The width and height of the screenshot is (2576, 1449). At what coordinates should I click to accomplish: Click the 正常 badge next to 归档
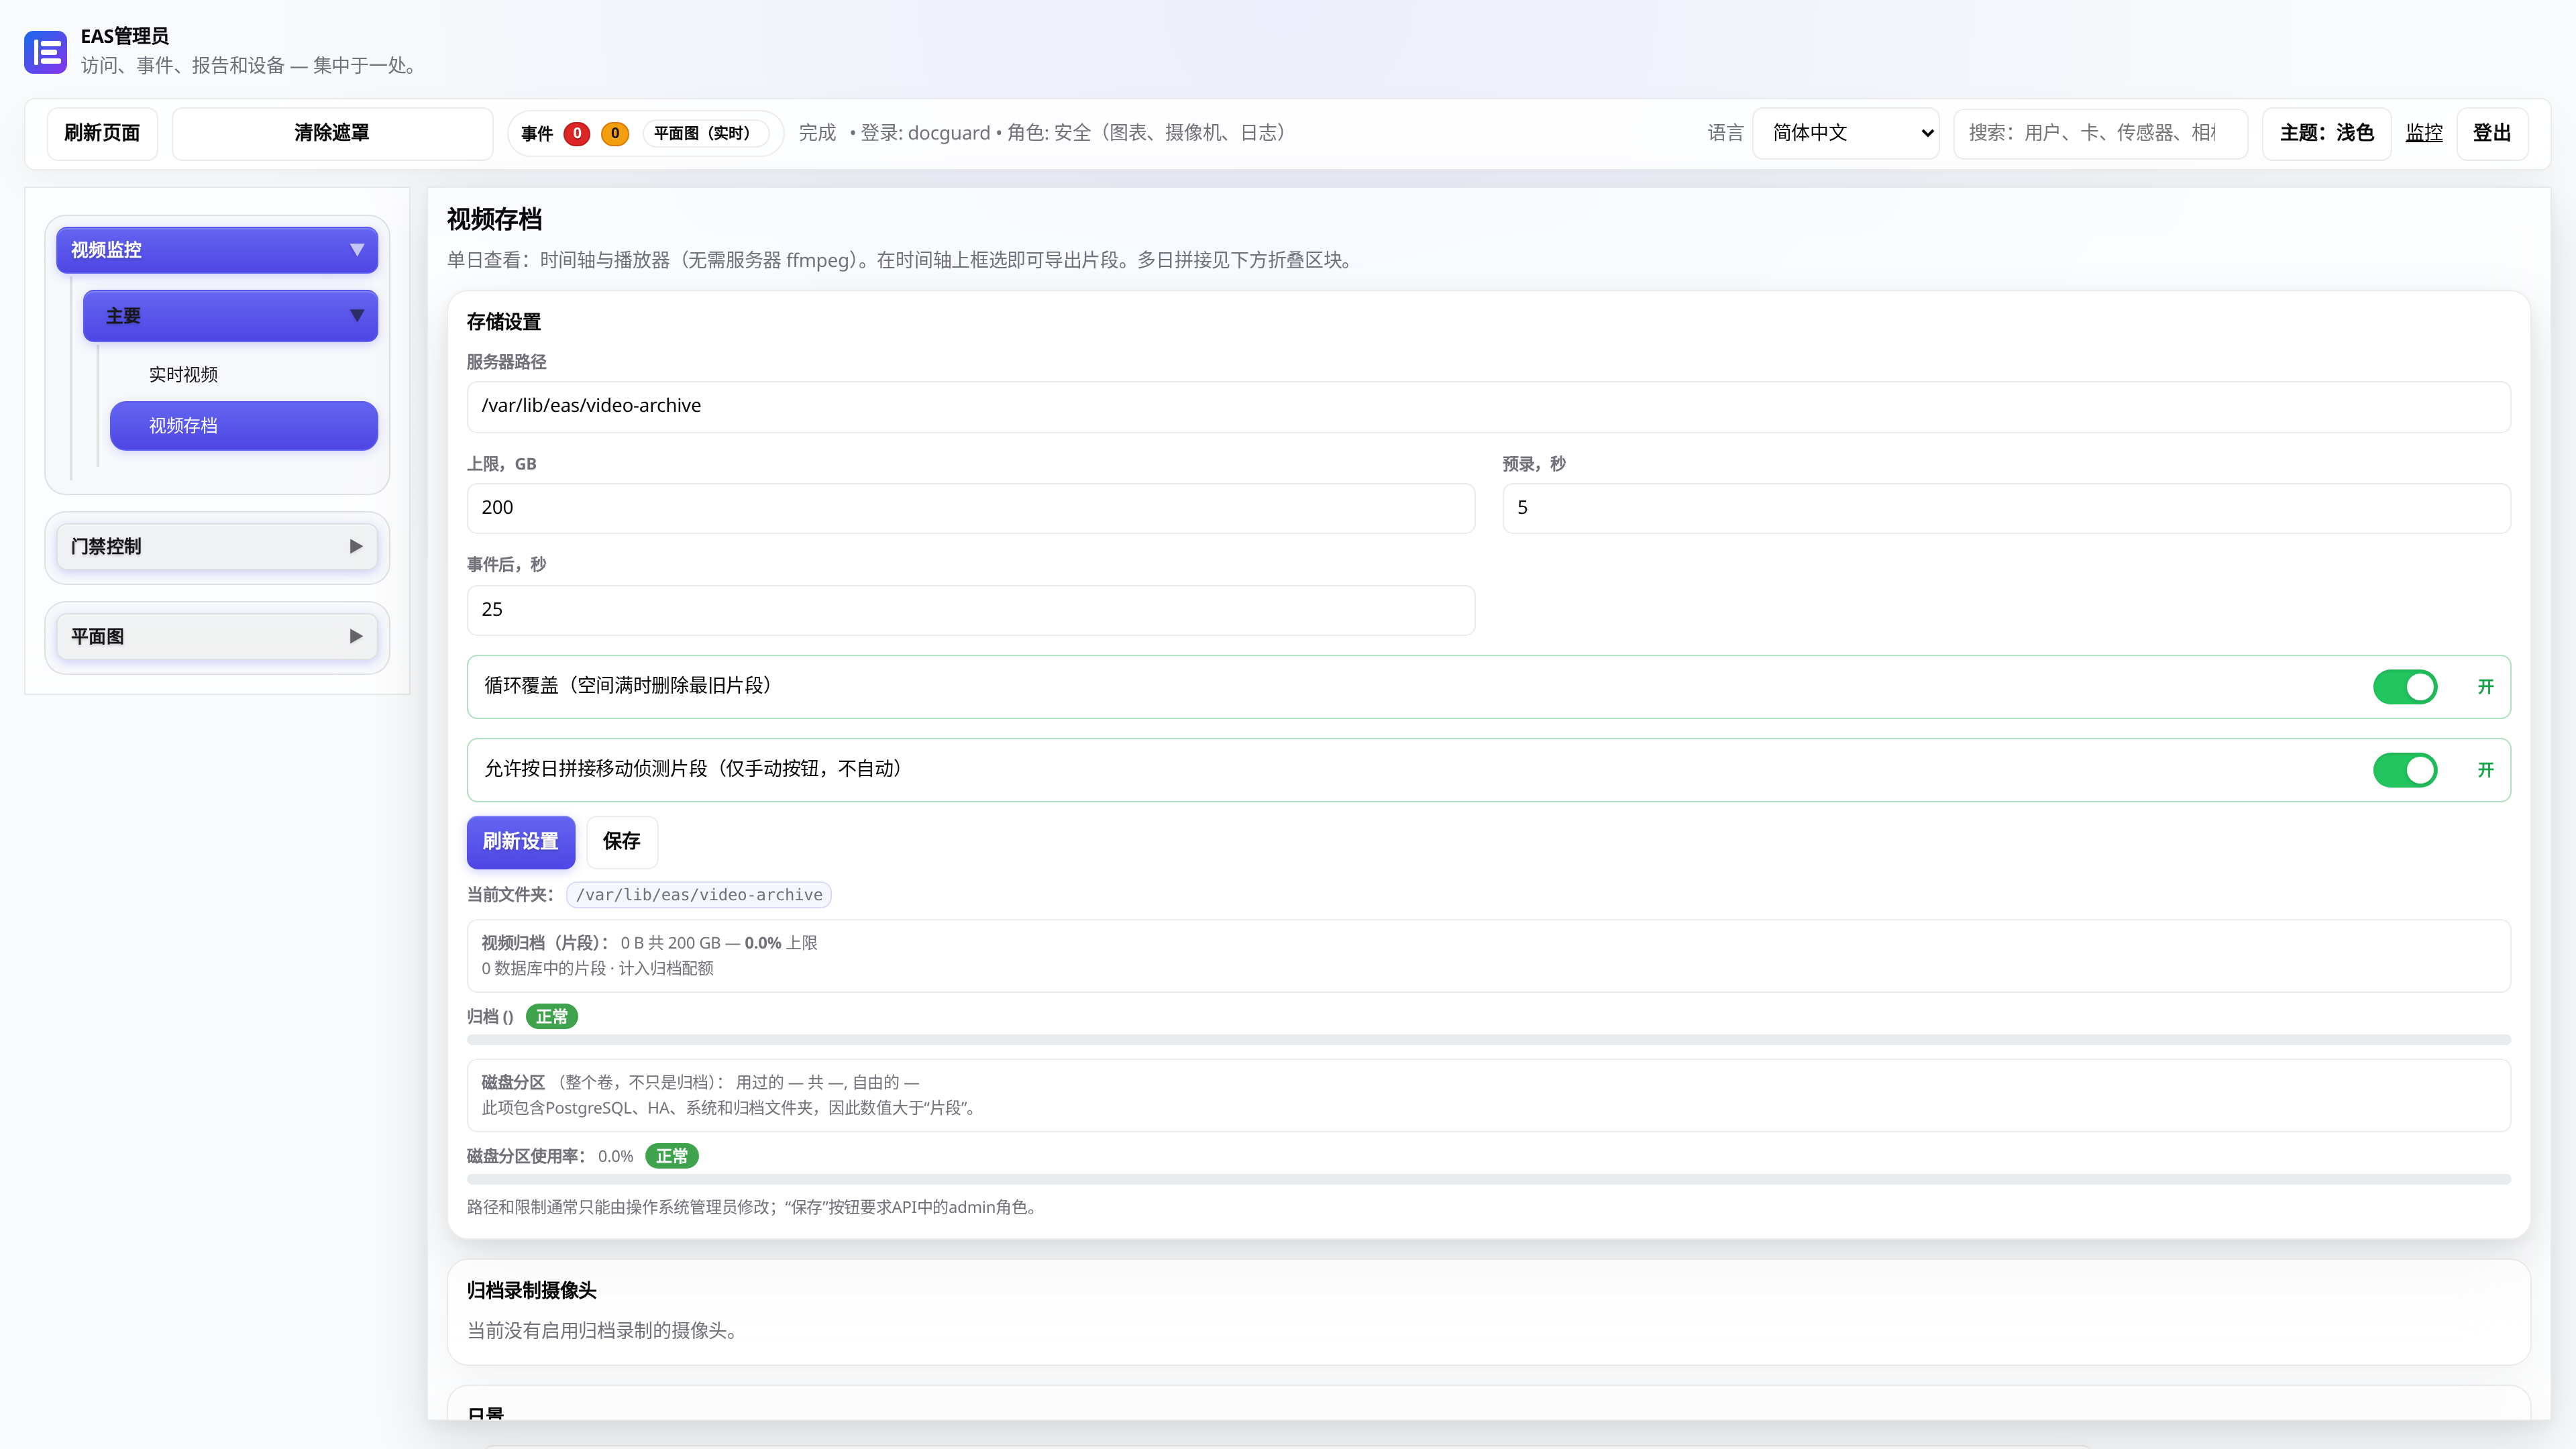click(x=552, y=1017)
